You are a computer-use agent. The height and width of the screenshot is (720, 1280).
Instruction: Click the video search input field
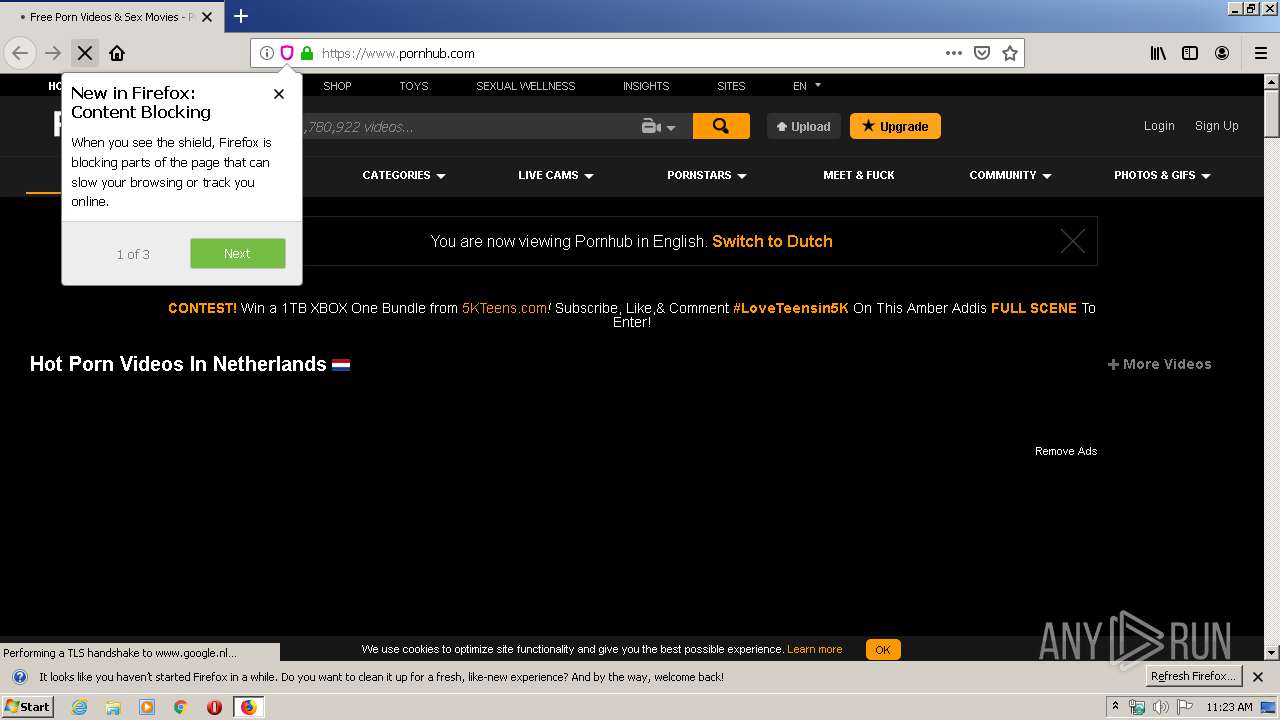pos(470,126)
